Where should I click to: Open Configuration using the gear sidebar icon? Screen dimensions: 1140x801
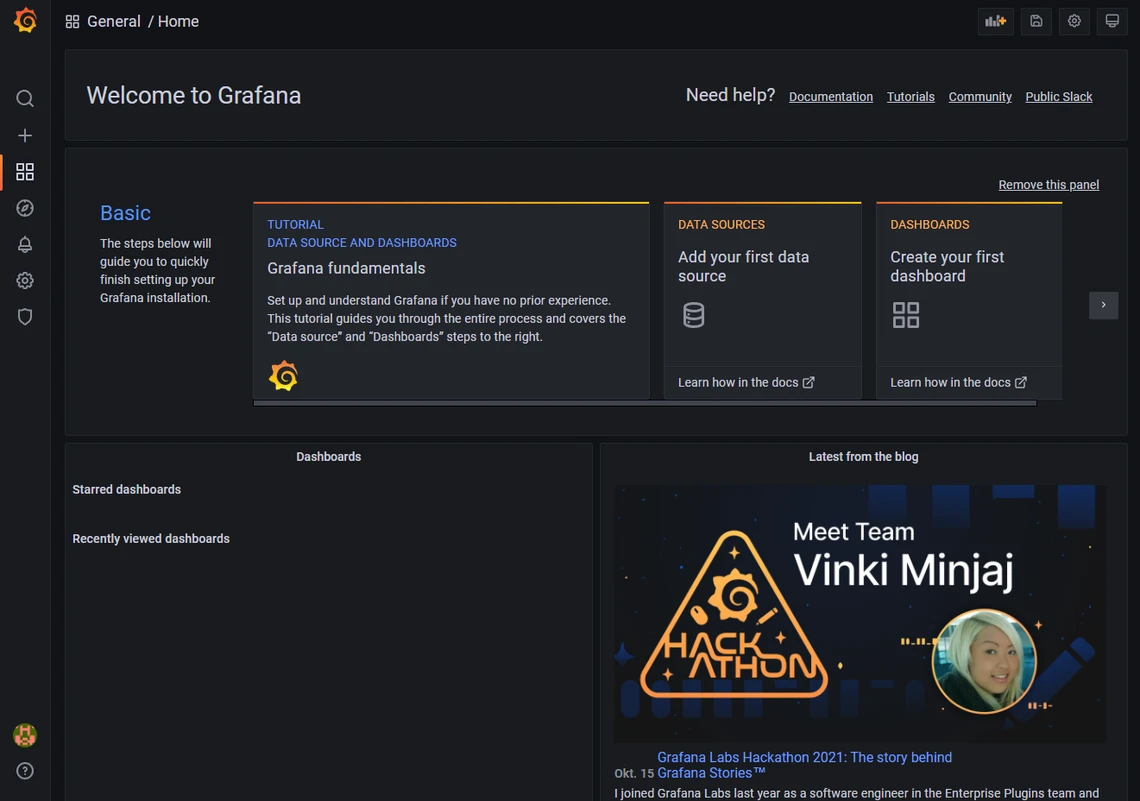(x=24, y=280)
